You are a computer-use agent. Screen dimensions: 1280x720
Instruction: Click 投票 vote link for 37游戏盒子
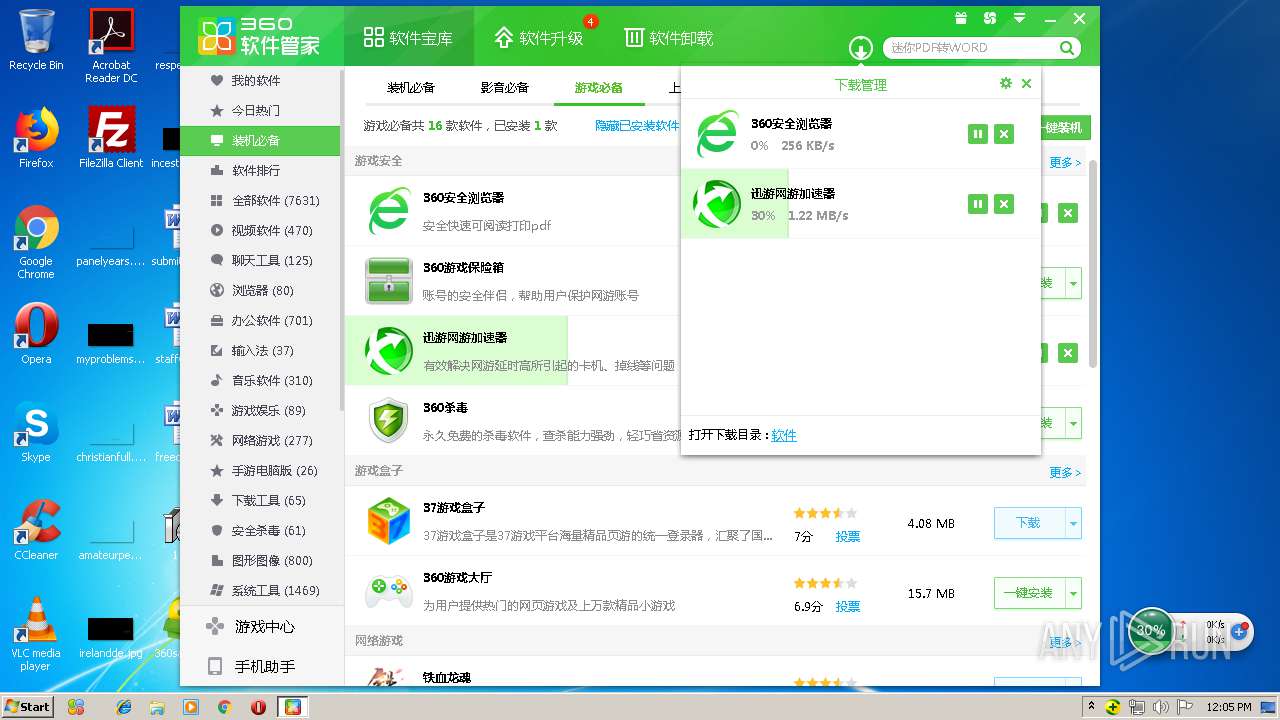(x=848, y=536)
